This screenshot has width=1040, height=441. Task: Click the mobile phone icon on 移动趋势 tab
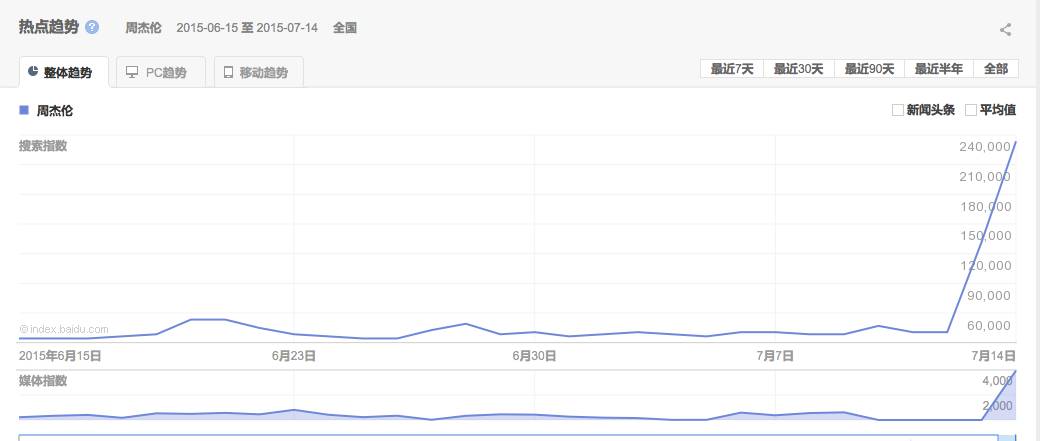point(228,72)
